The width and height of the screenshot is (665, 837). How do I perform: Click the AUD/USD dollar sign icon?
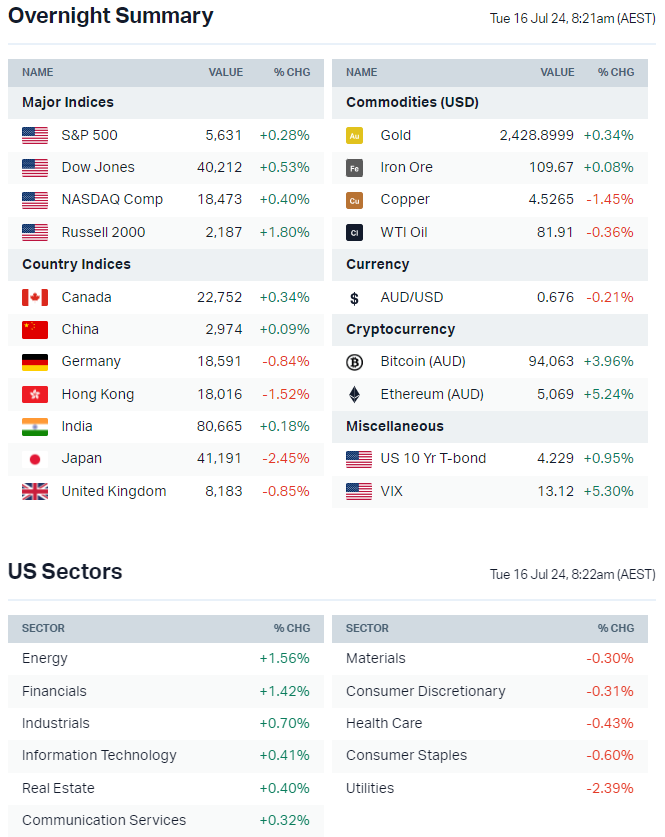tap(354, 297)
